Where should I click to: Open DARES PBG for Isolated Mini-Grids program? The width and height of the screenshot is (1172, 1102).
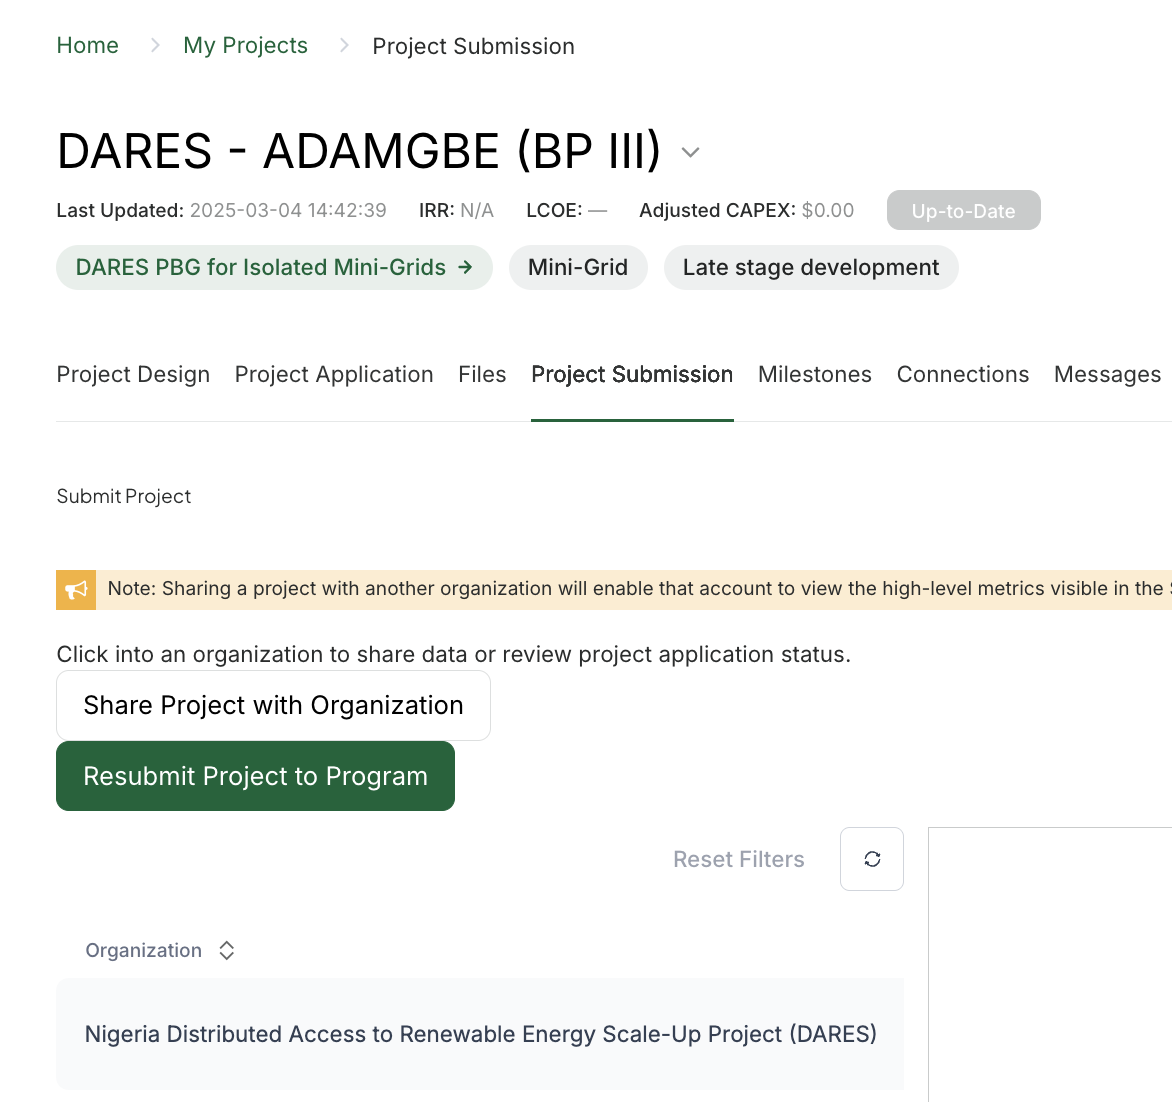point(274,267)
